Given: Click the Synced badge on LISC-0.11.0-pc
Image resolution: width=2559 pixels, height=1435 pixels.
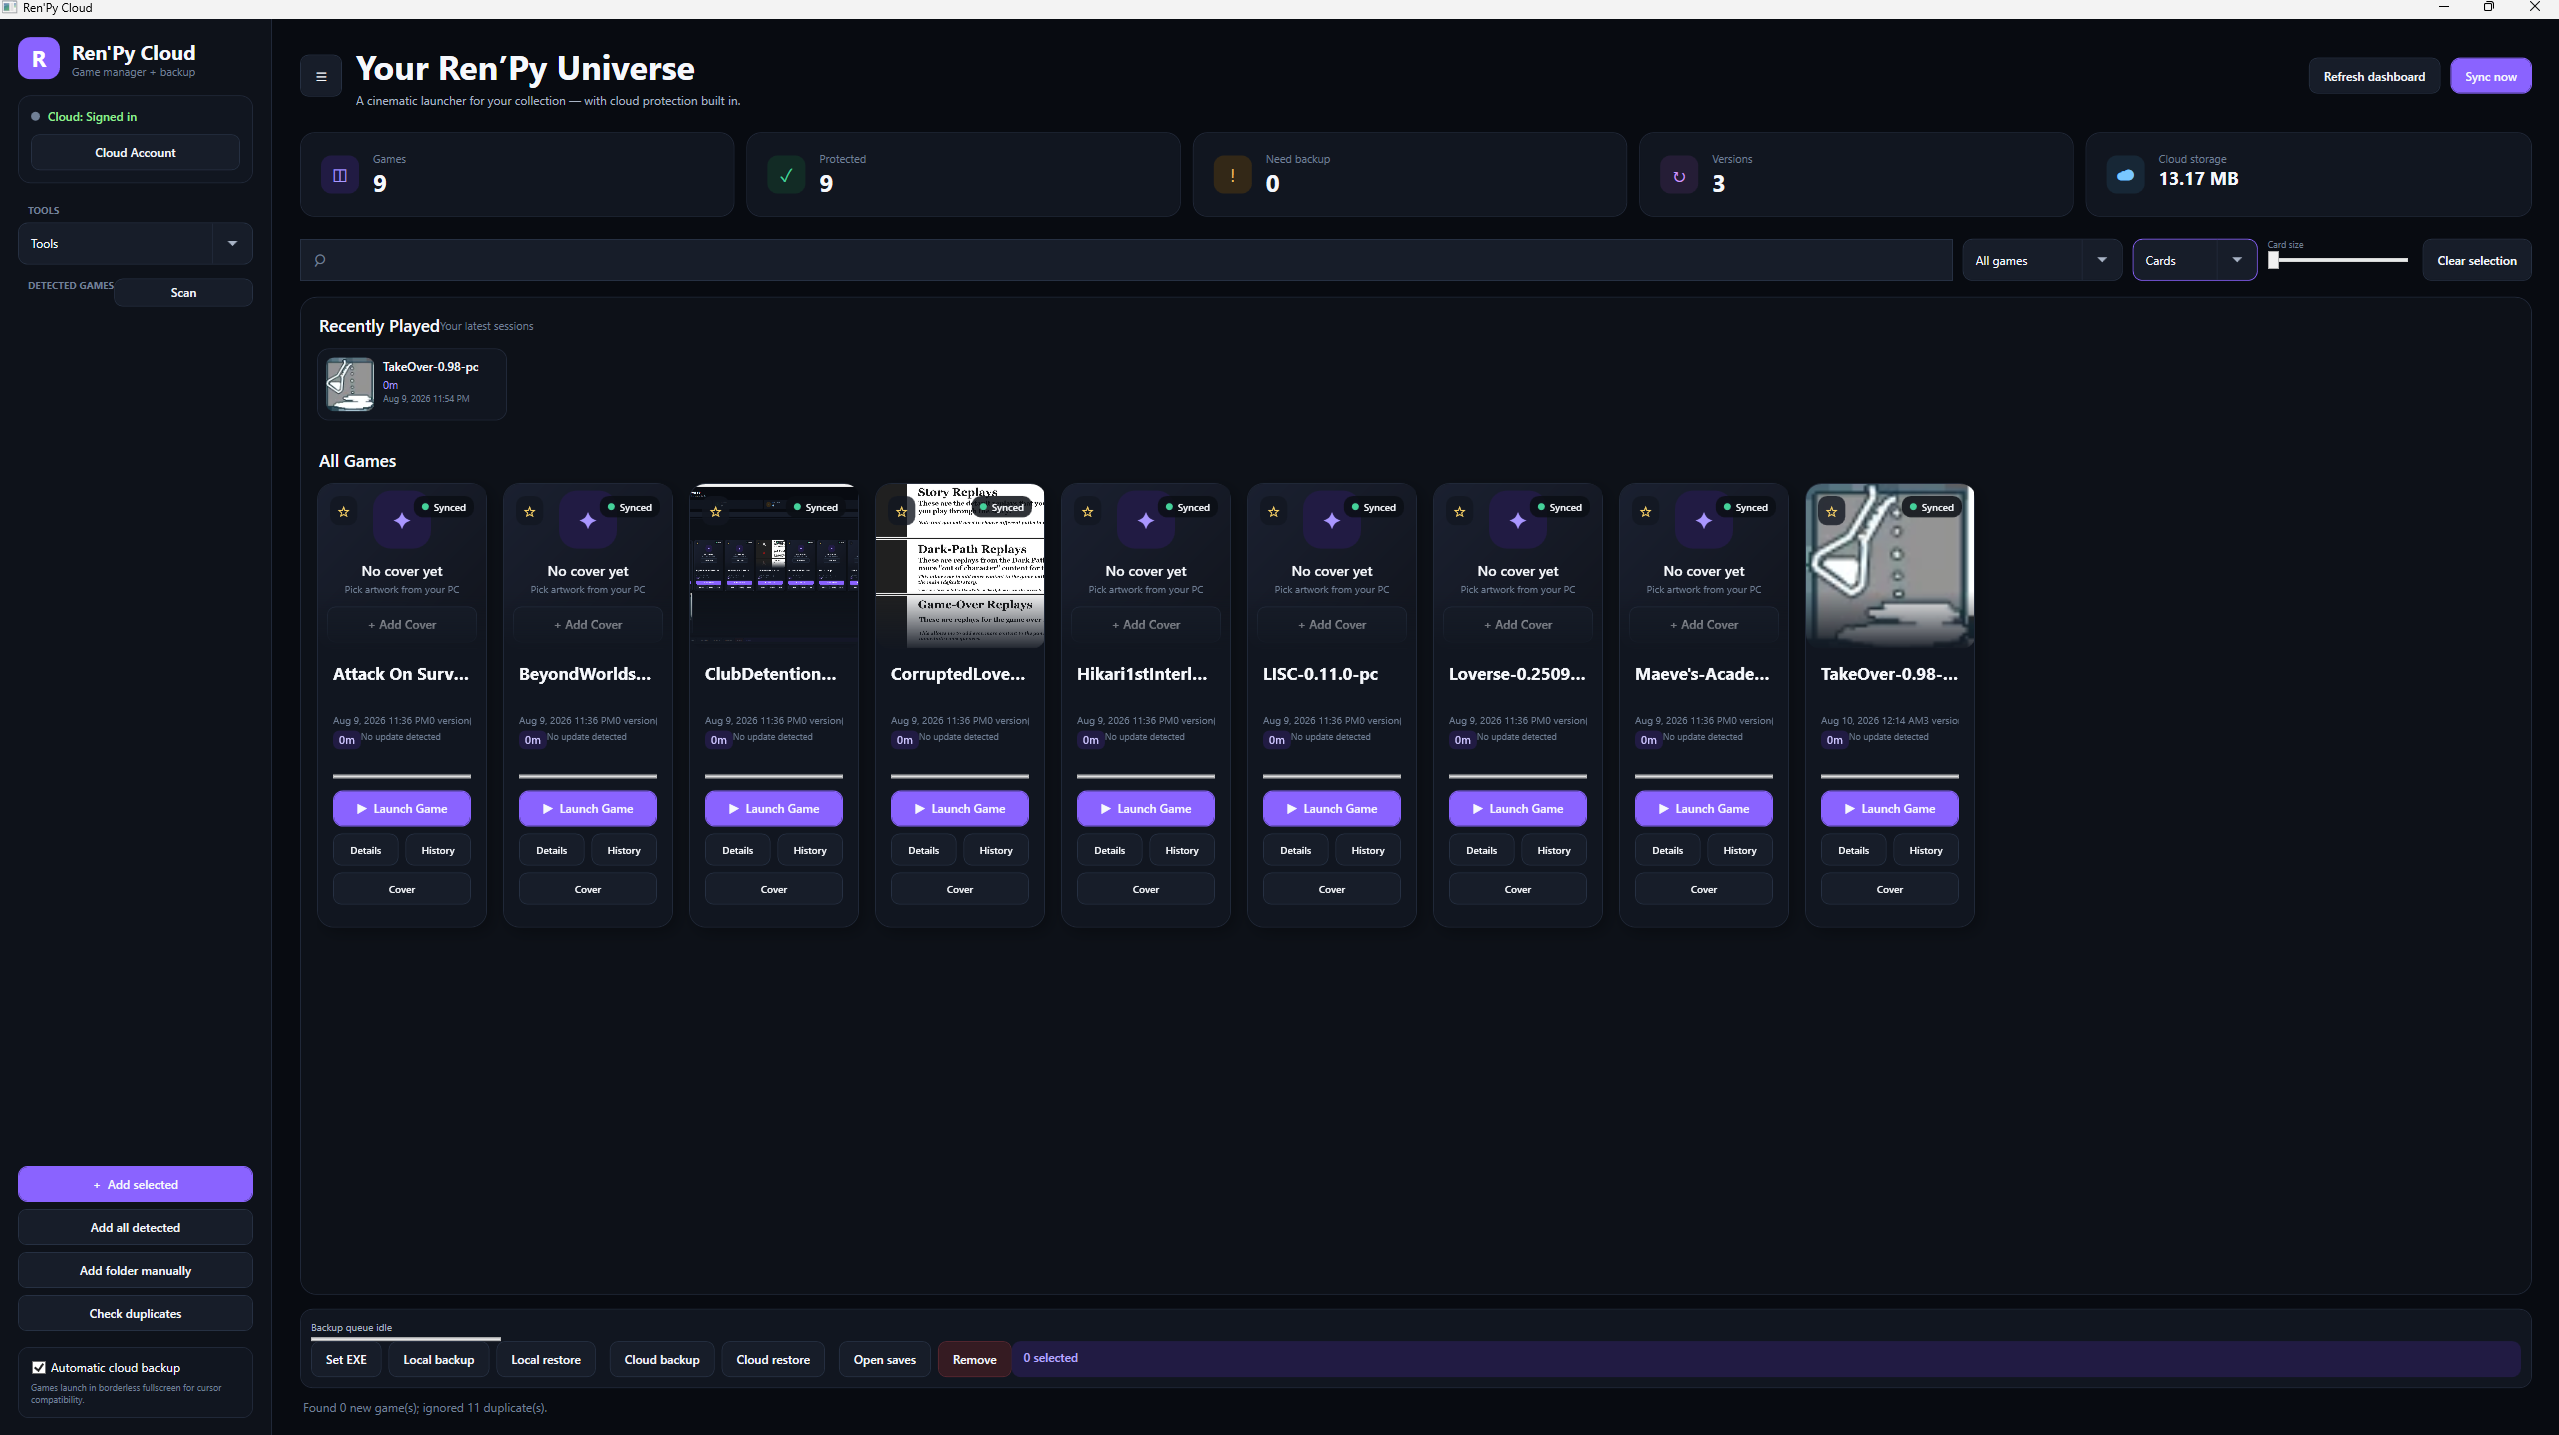Looking at the screenshot, I should click(x=1373, y=507).
